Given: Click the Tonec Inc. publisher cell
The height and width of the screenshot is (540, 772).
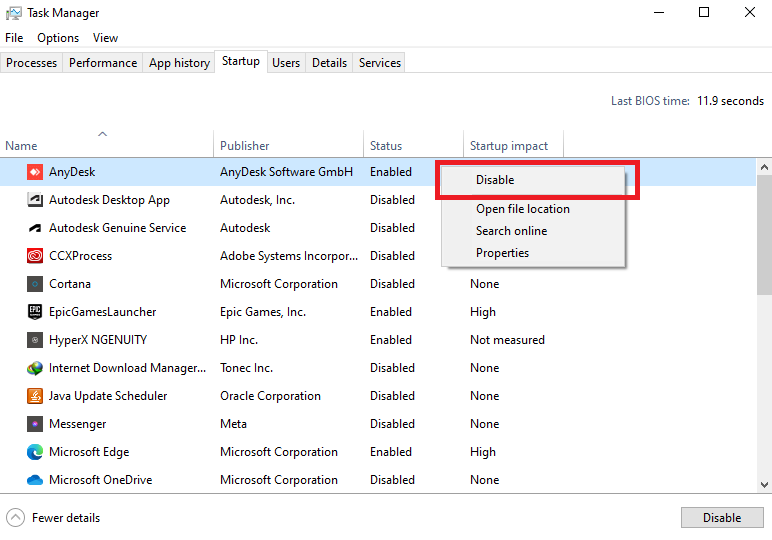Looking at the screenshot, I should tap(246, 368).
